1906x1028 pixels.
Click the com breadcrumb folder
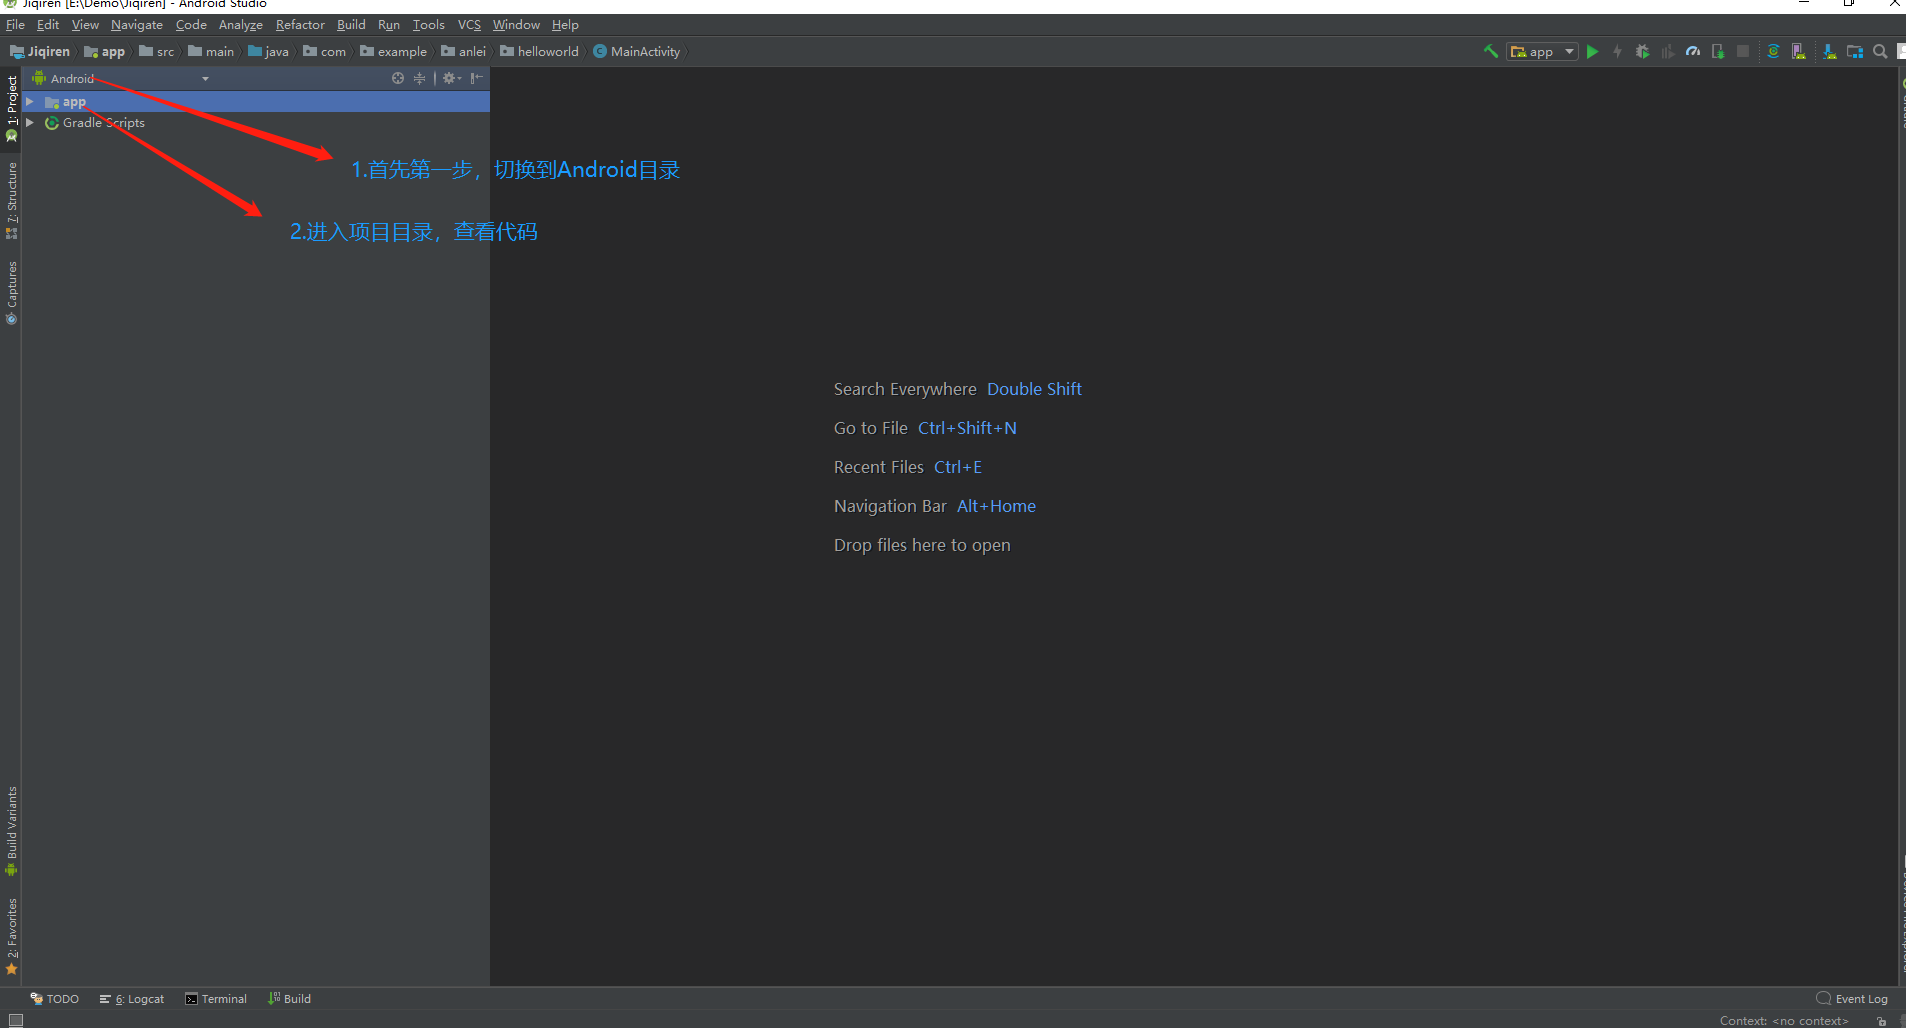point(325,51)
